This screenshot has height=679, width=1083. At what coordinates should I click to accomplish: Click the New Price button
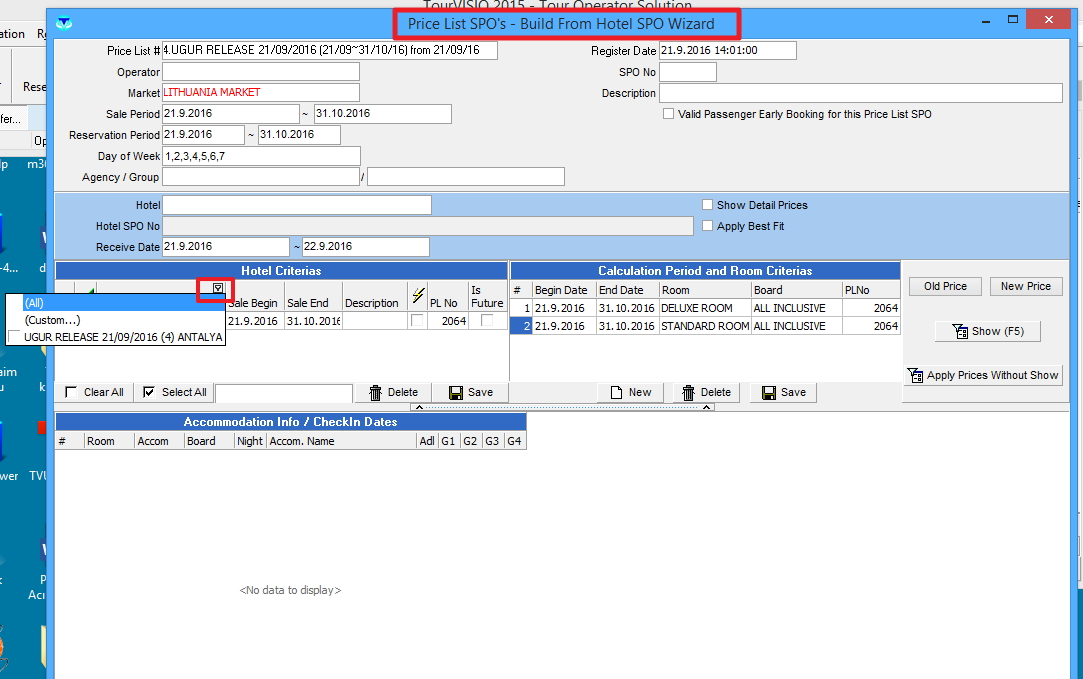point(1026,286)
